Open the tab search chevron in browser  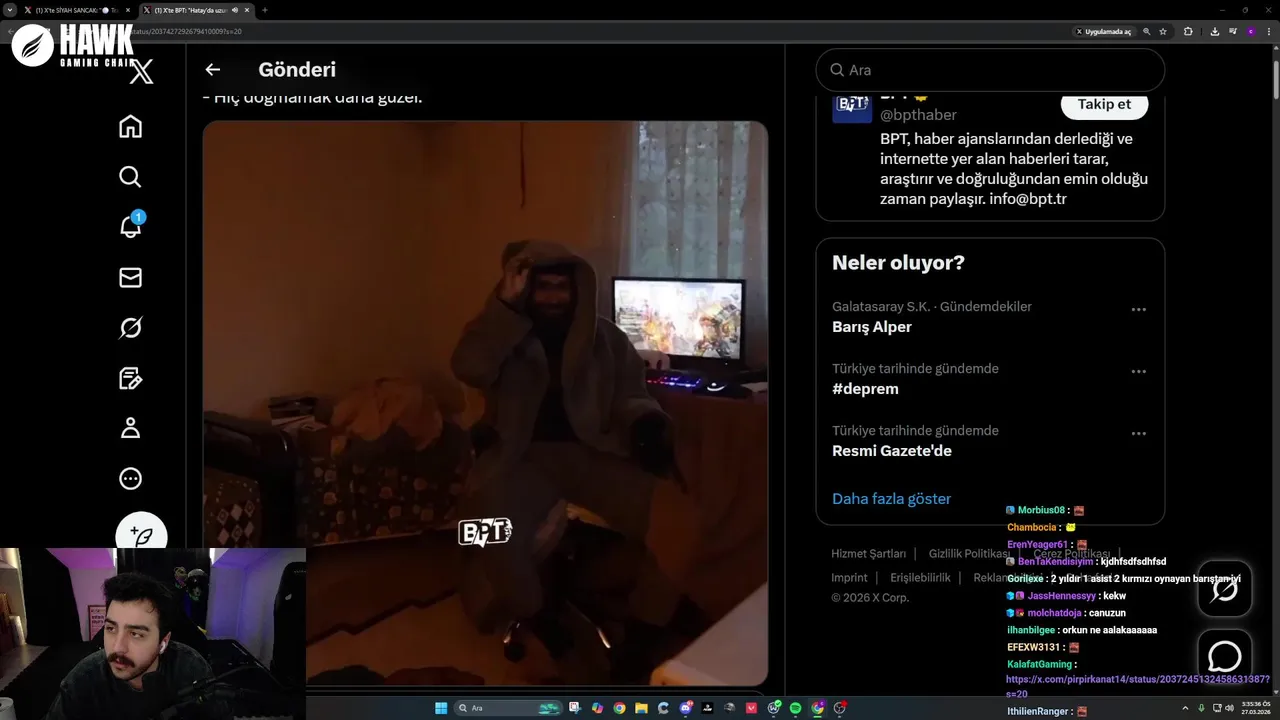click(x=9, y=10)
